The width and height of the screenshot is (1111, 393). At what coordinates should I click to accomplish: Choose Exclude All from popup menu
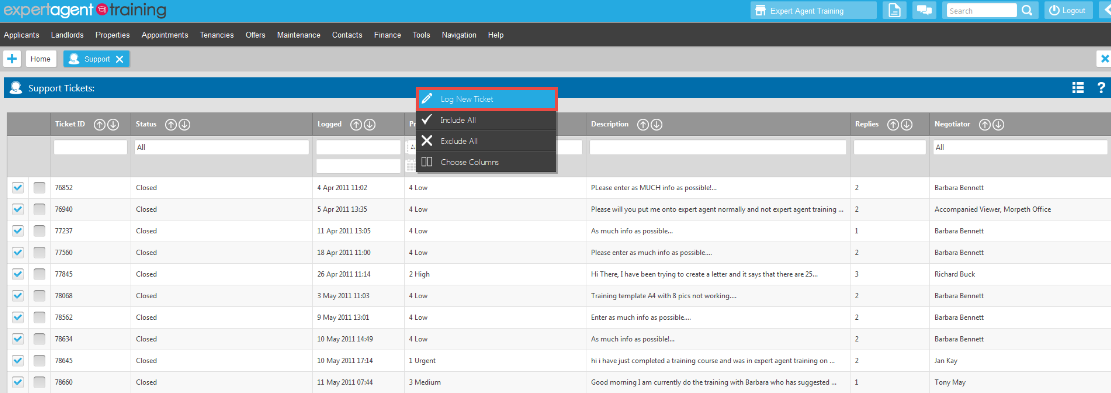[x=487, y=141]
